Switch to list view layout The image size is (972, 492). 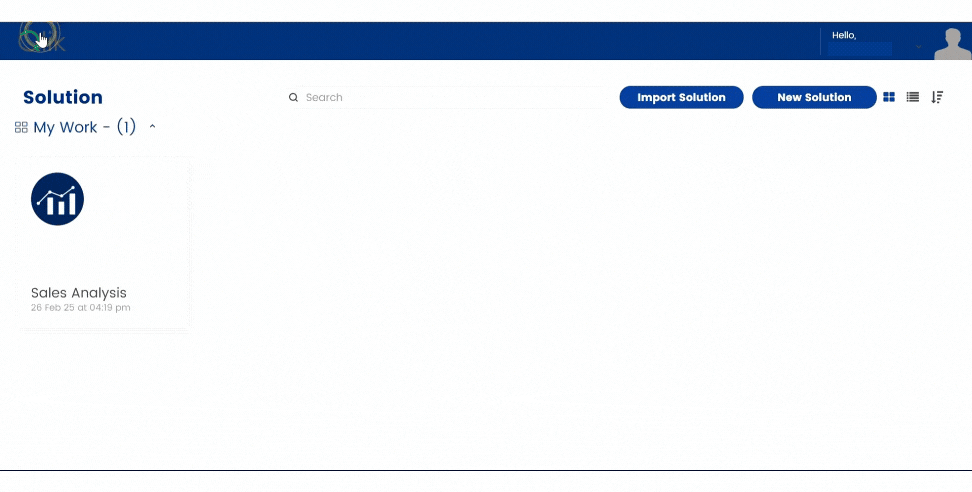pos(913,97)
